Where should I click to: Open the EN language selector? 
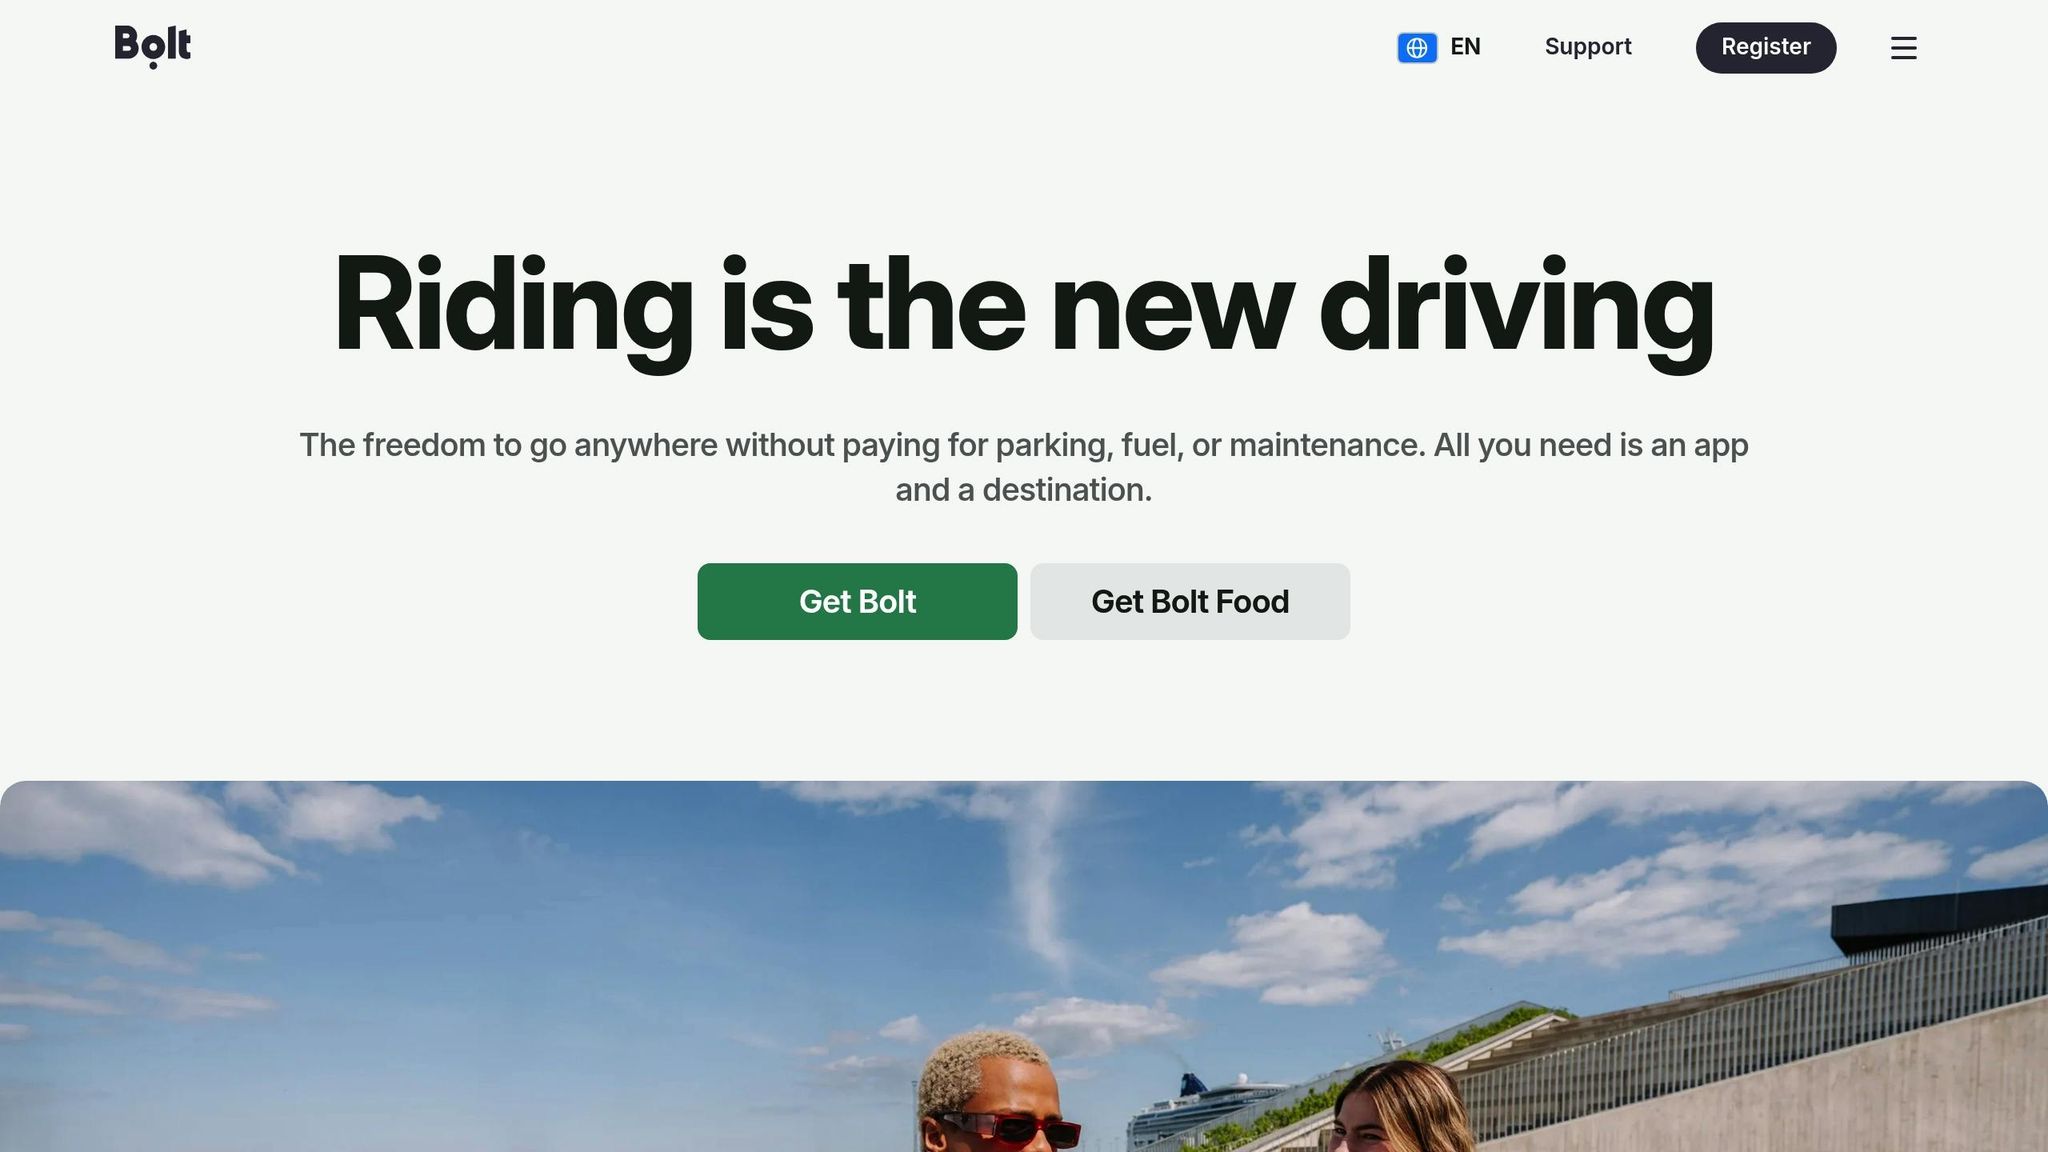[x=1440, y=47]
